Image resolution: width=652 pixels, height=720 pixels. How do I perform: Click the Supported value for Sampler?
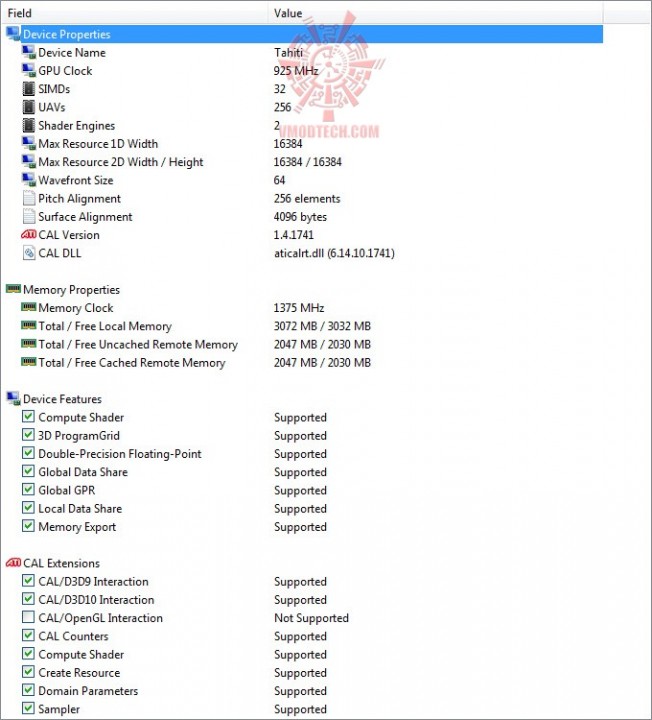coord(300,709)
